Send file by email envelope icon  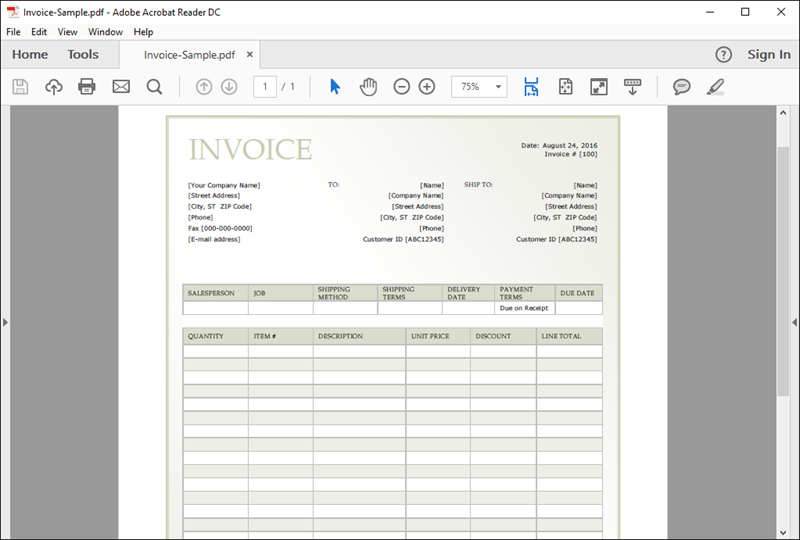pyautogui.click(x=121, y=87)
